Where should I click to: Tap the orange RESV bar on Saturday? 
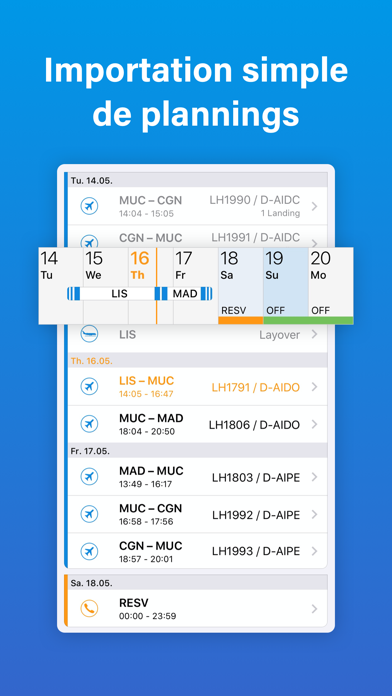pyautogui.click(x=241, y=320)
